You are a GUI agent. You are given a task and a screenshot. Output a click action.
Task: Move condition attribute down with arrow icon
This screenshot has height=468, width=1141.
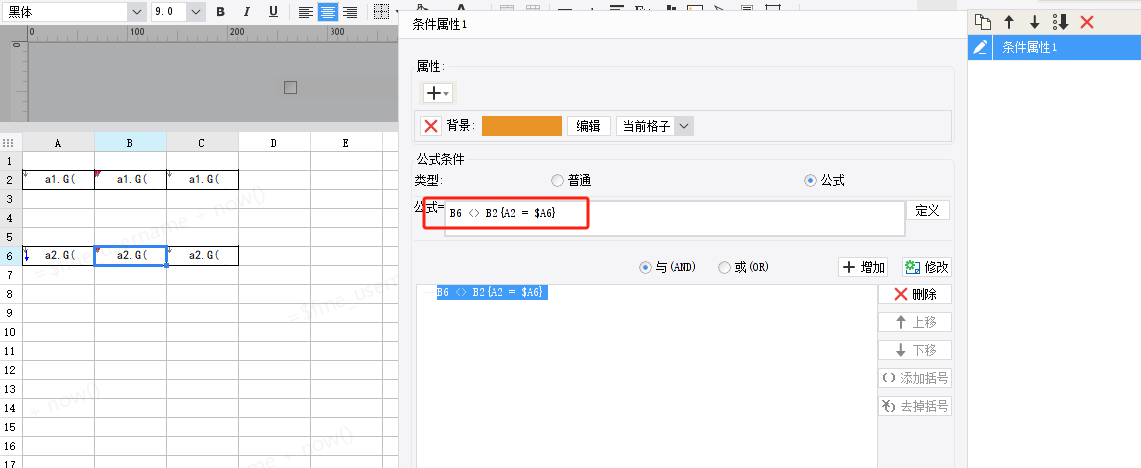[1034, 22]
